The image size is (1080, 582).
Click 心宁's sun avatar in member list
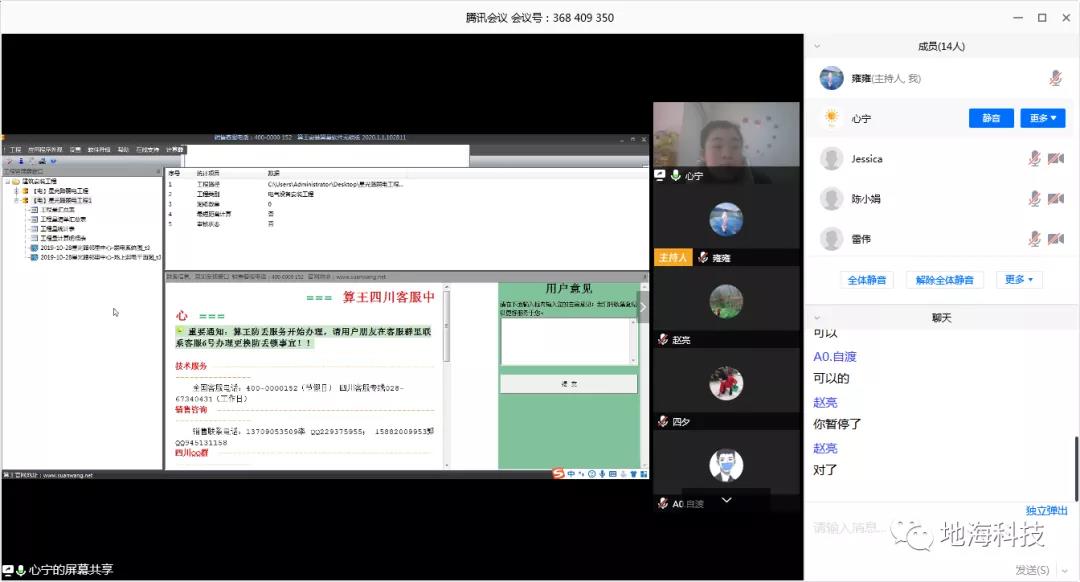pyautogui.click(x=831, y=118)
